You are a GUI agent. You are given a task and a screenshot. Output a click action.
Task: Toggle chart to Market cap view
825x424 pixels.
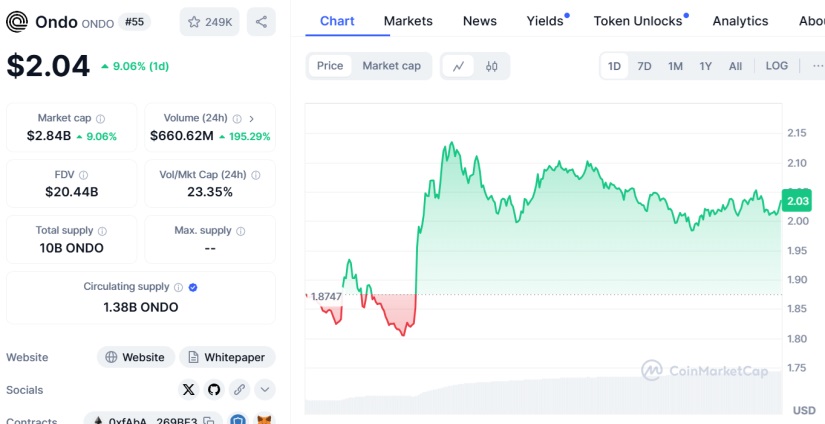click(391, 66)
